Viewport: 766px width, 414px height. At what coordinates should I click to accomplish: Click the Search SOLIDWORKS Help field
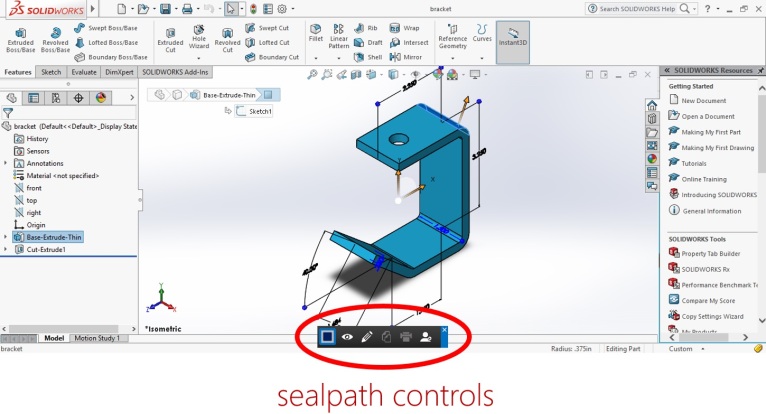click(637, 9)
